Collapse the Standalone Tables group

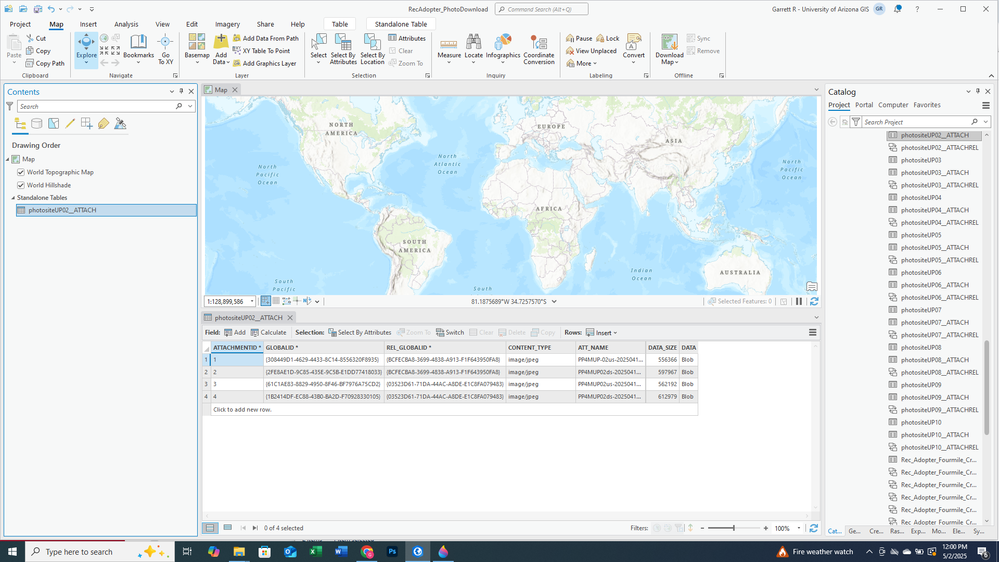click(13, 198)
